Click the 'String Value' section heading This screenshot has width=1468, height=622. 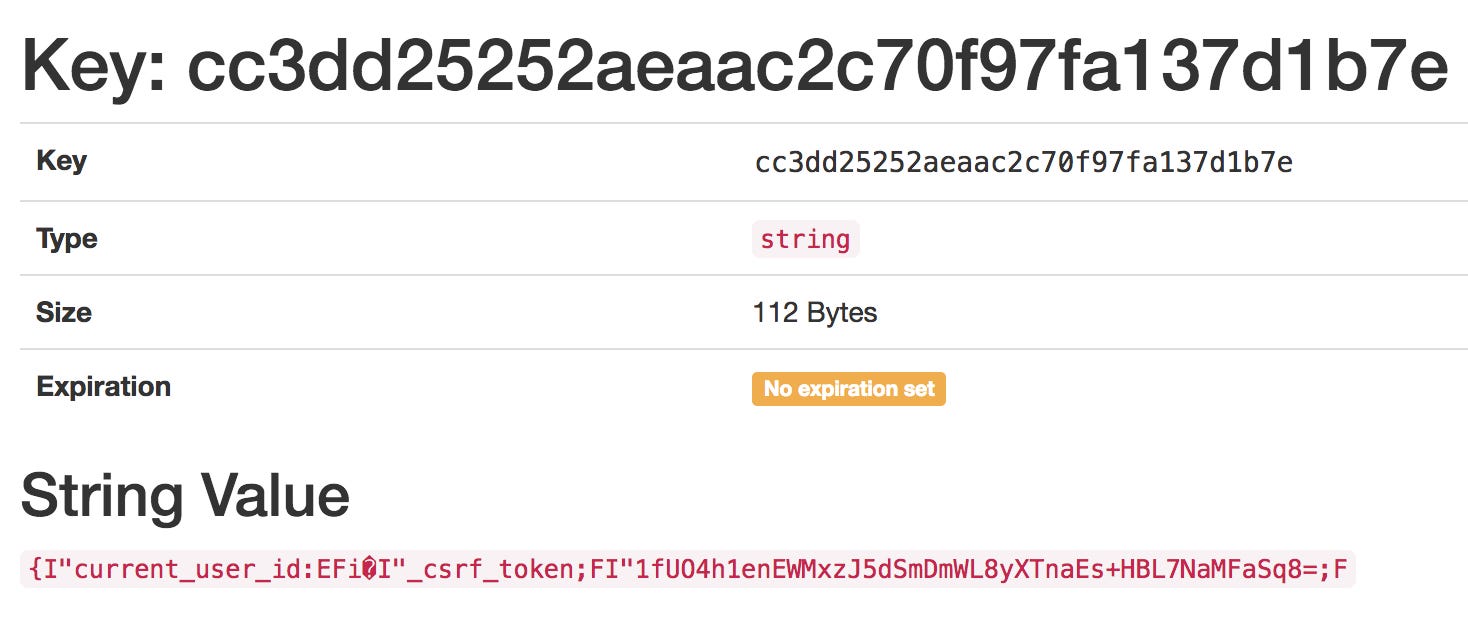(185, 495)
